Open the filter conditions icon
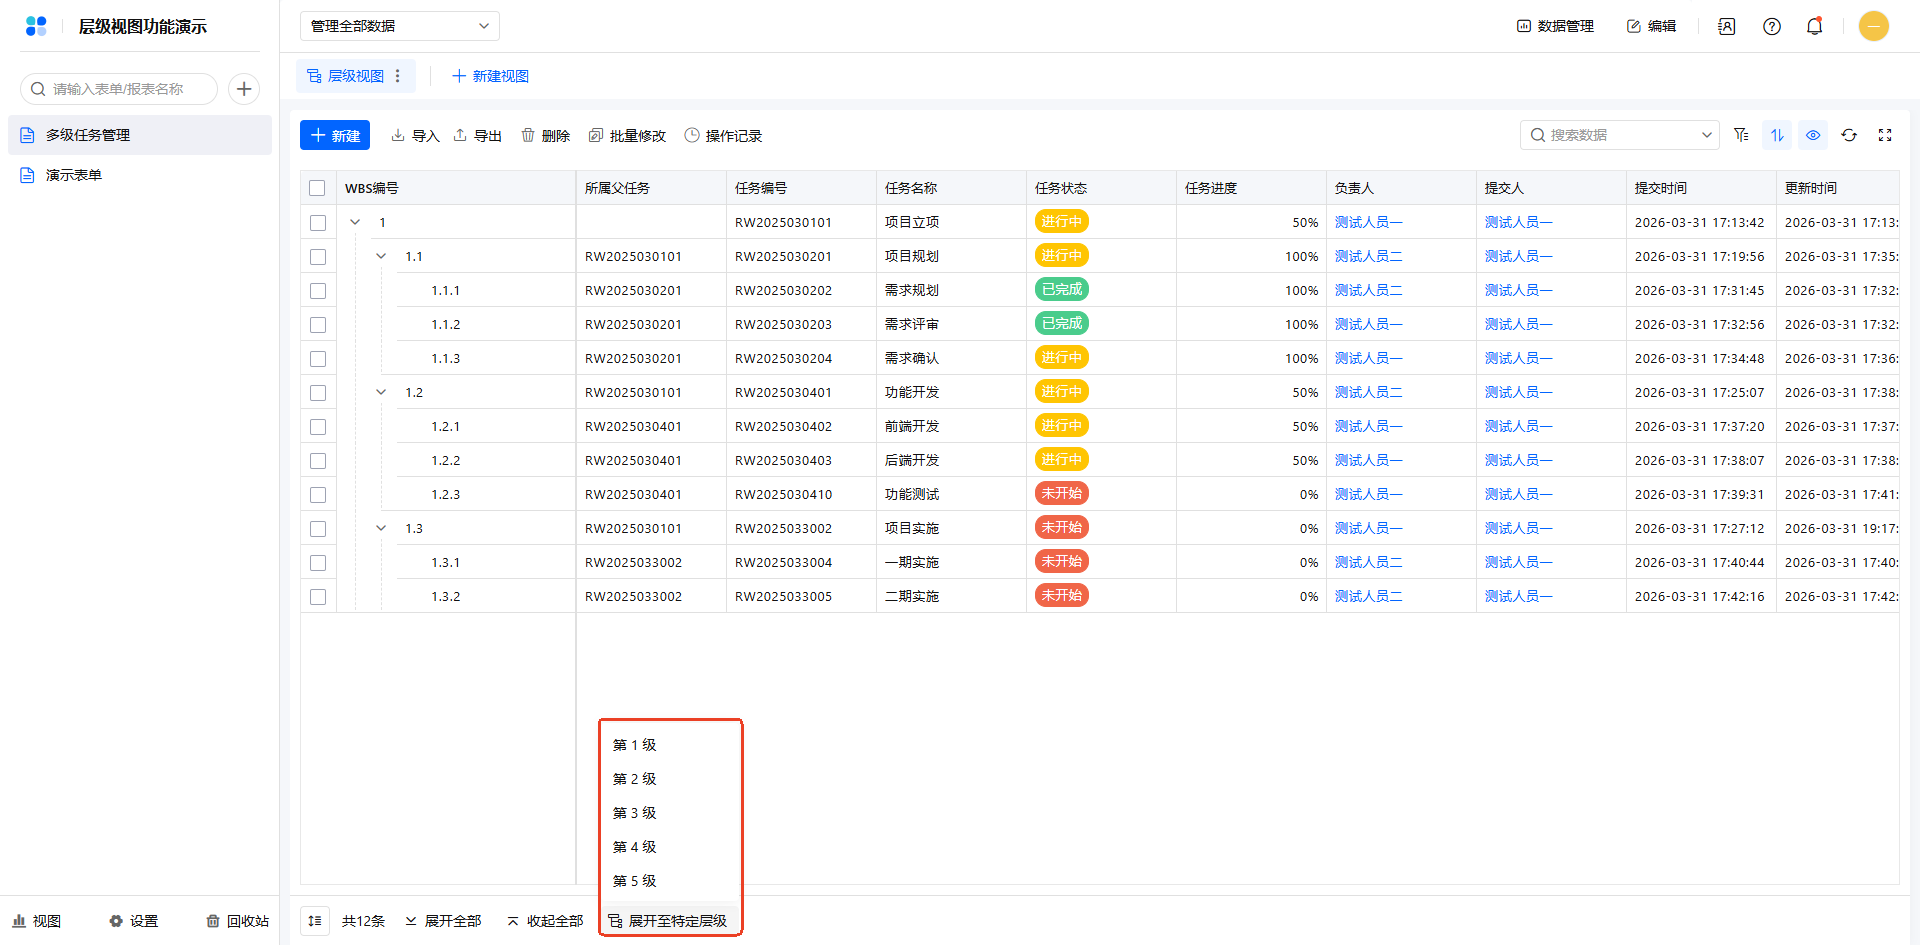The image size is (1920, 945). point(1741,135)
